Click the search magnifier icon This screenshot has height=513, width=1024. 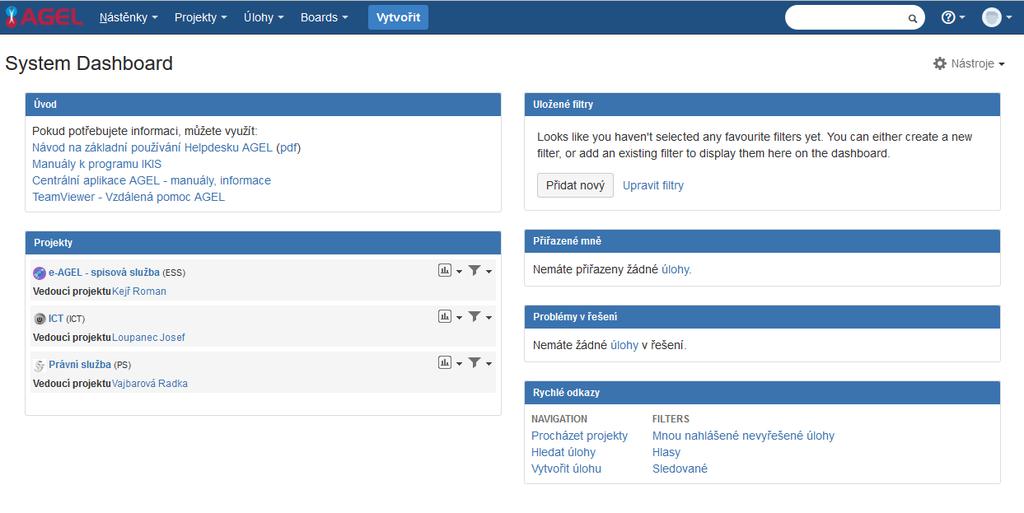912,18
